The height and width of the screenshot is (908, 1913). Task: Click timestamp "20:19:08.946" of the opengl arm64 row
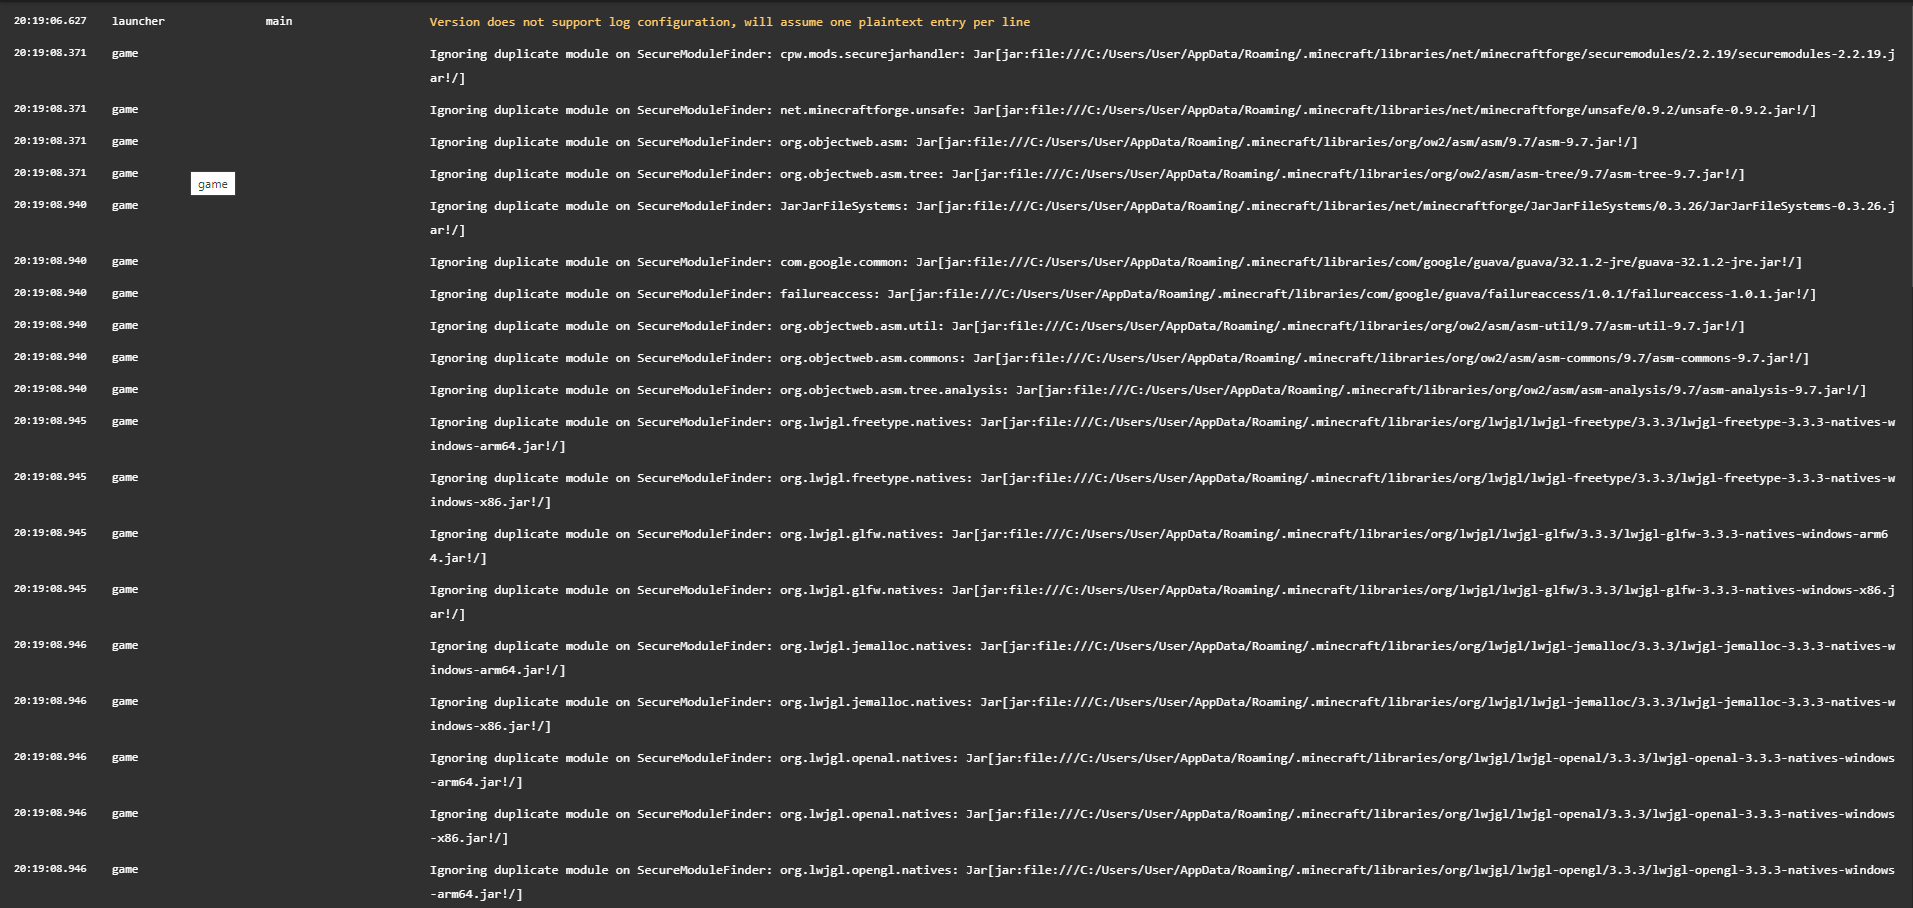(x=50, y=869)
